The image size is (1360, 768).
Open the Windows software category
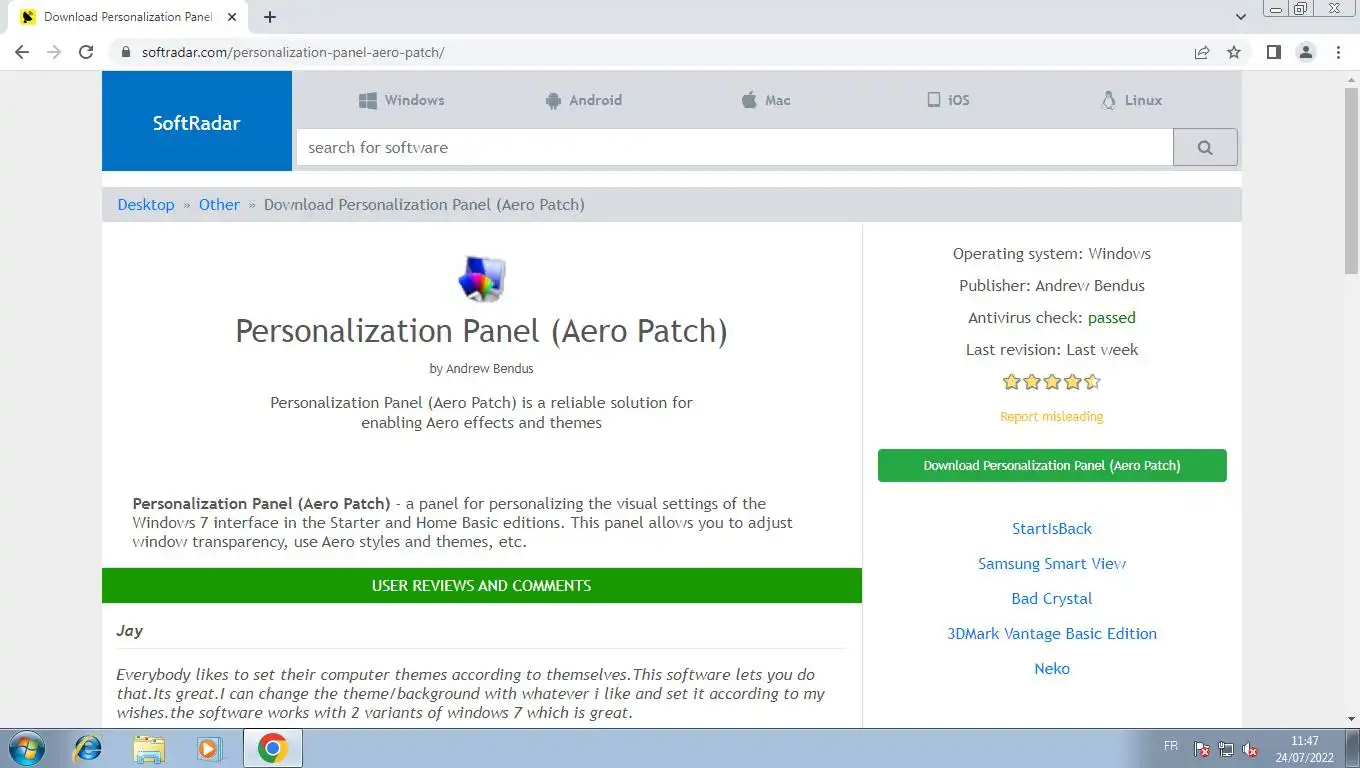click(x=401, y=100)
